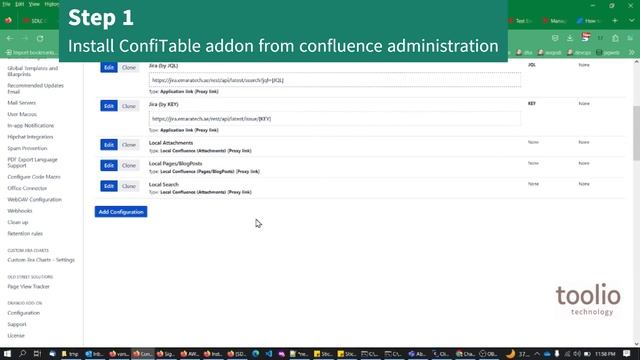The height and width of the screenshot is (360, 640).
Task: Open Page View Tracker sidebar link
Action: pyautogui.click(x=29, y=287)
